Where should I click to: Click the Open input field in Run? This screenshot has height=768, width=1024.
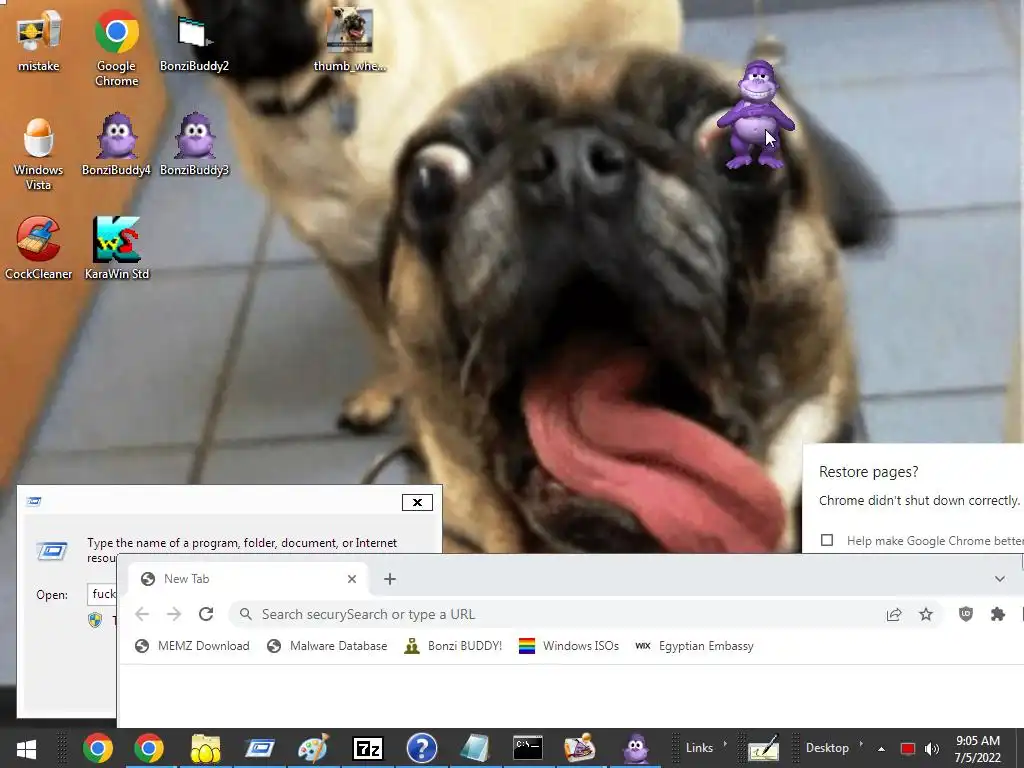point(103,594)
